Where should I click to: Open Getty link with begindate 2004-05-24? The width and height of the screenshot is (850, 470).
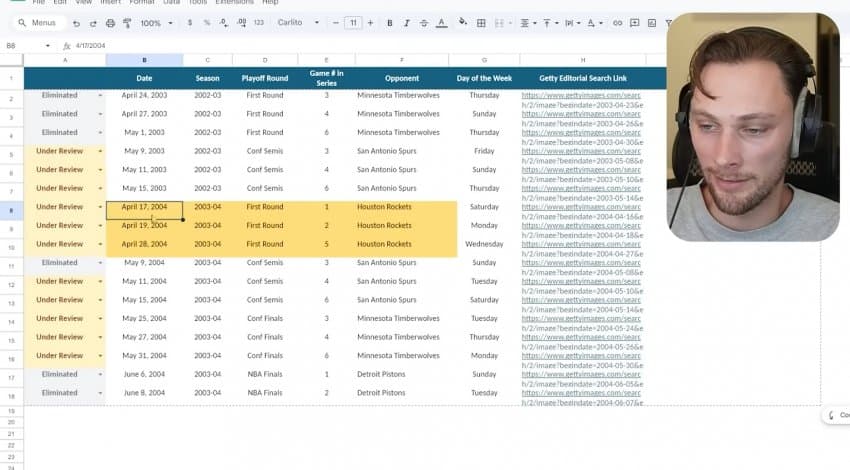tap(582, 323)
